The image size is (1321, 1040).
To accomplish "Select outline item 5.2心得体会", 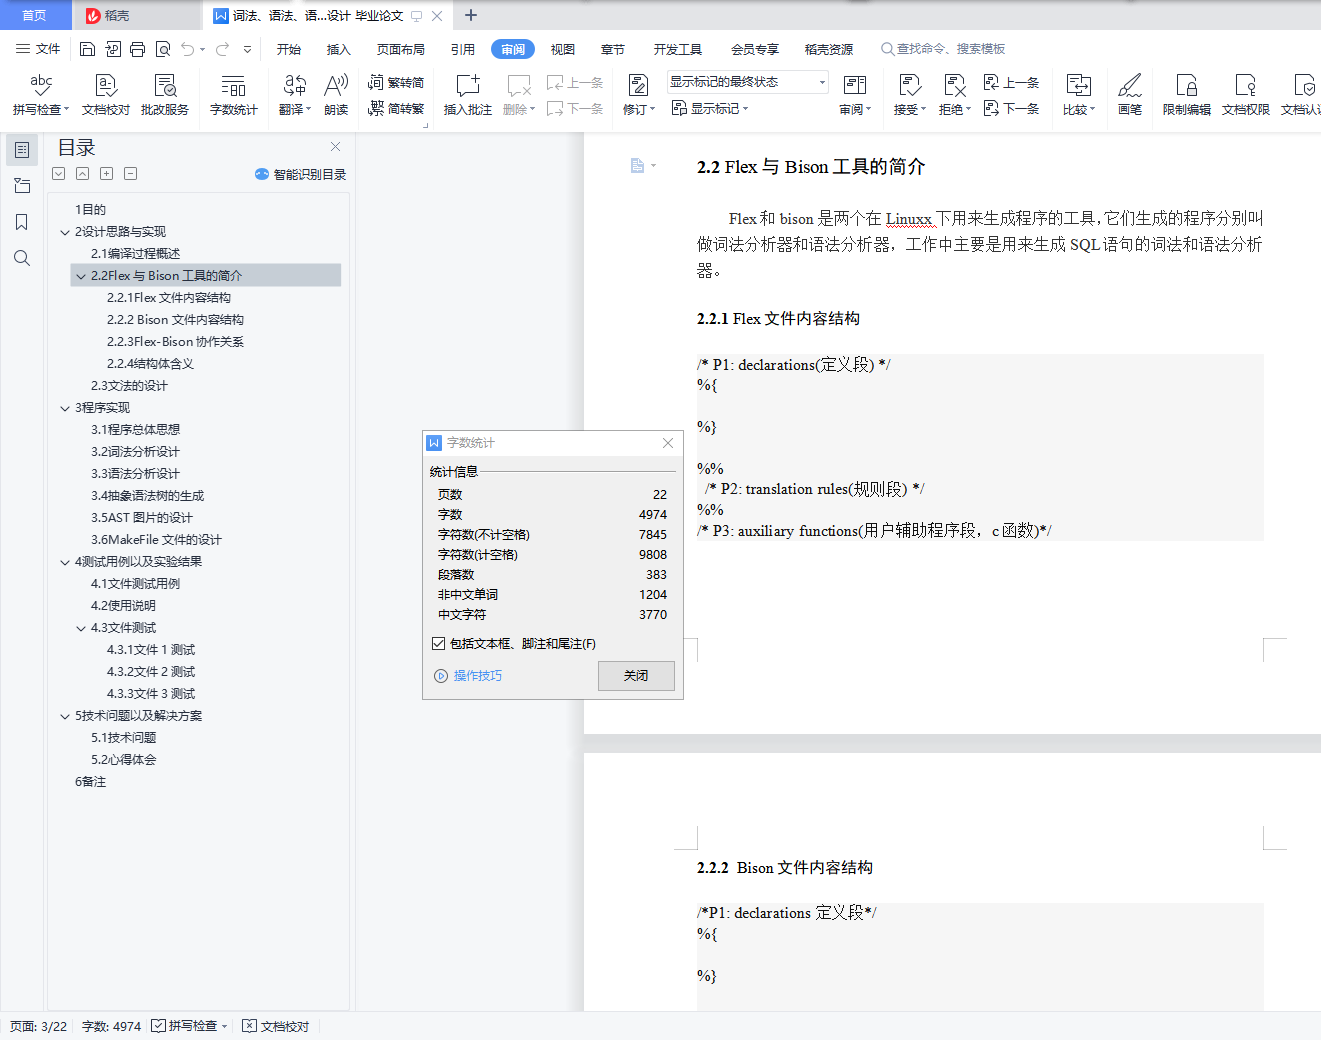I will coord(123,760).
